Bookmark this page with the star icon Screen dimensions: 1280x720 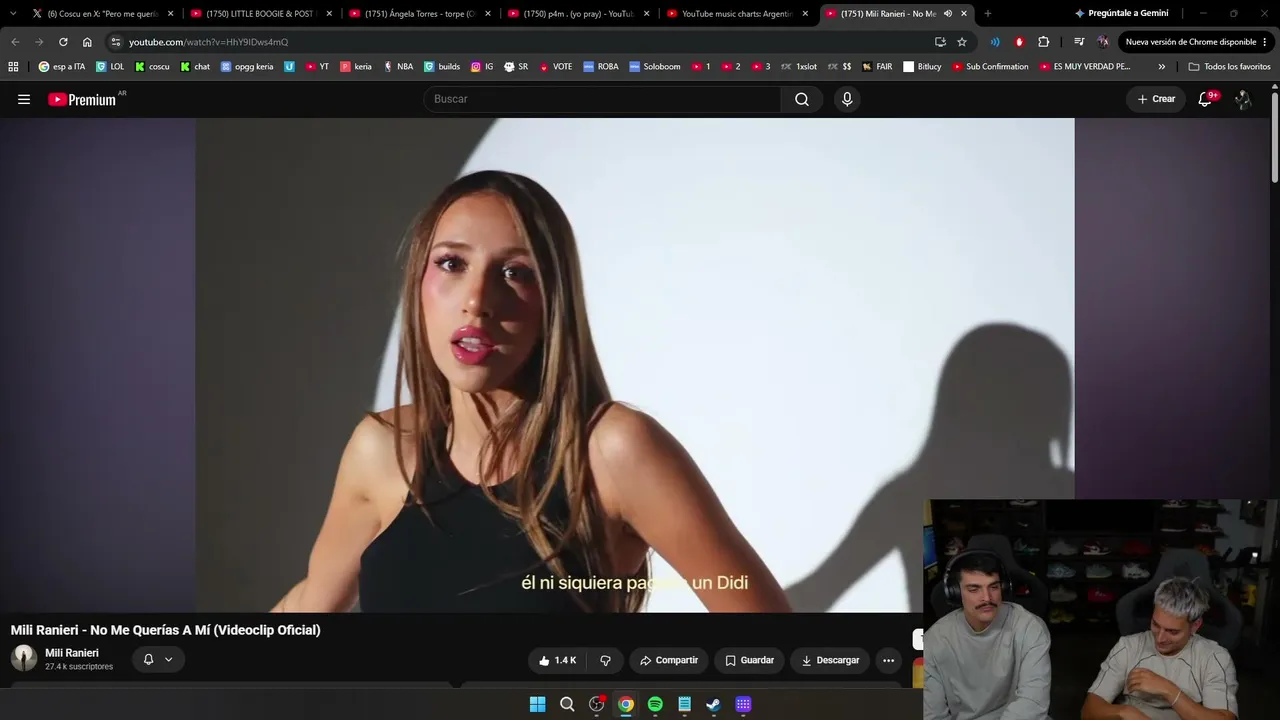pyautogui.click(x=962, y=42)
